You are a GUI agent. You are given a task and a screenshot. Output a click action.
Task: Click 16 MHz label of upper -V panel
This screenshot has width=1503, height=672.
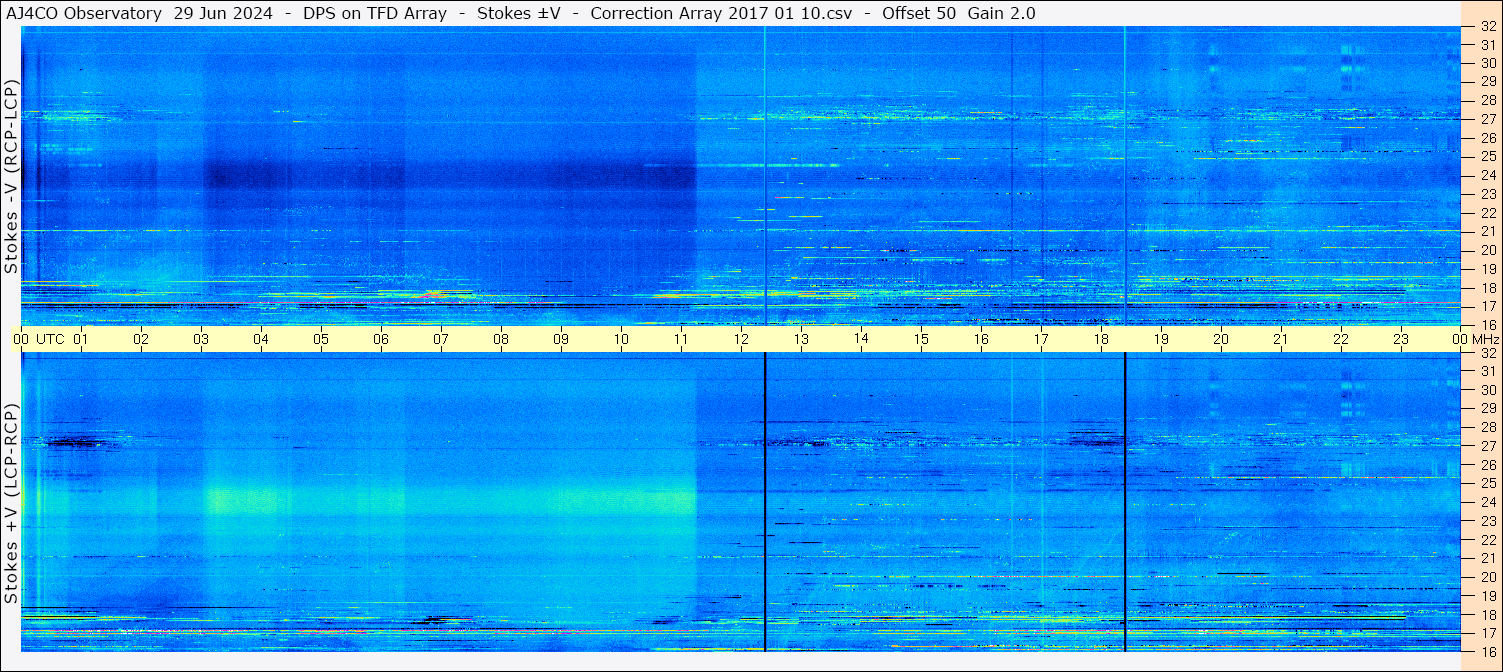click(1488, 324)
